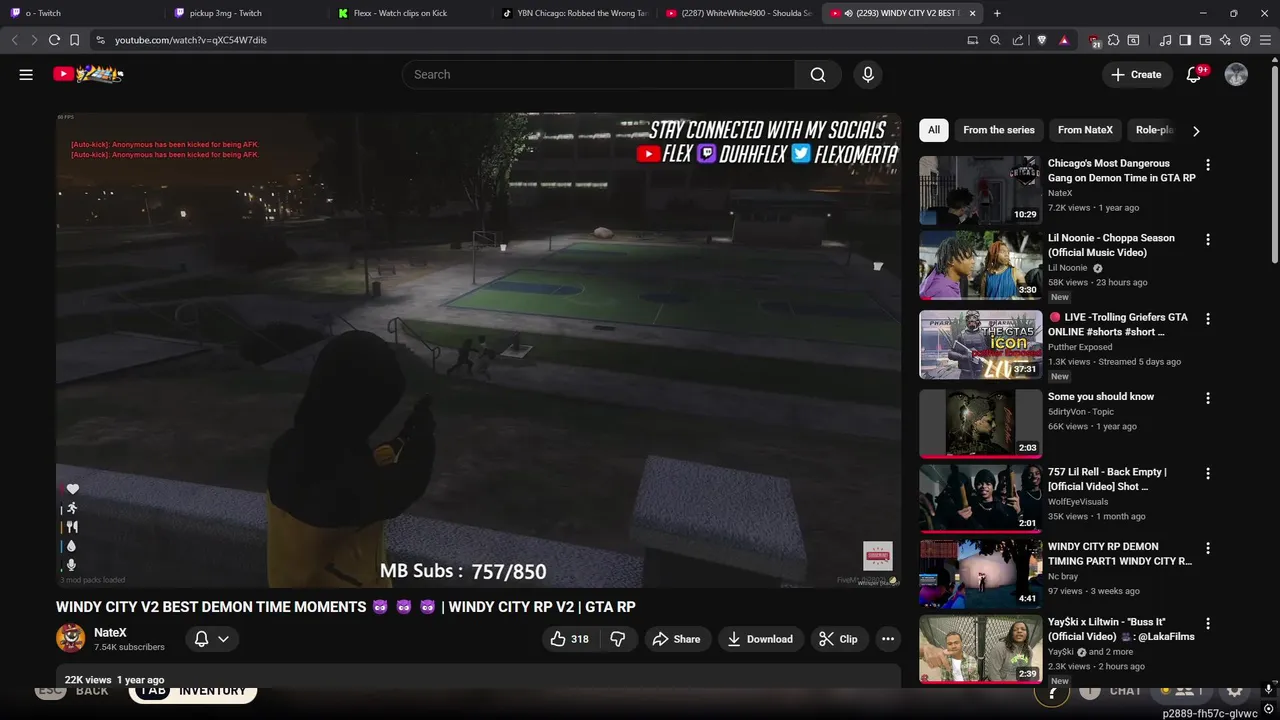Open a new browser tab
The height and width of the screenshot is (720, 1280).
[997, 13]
